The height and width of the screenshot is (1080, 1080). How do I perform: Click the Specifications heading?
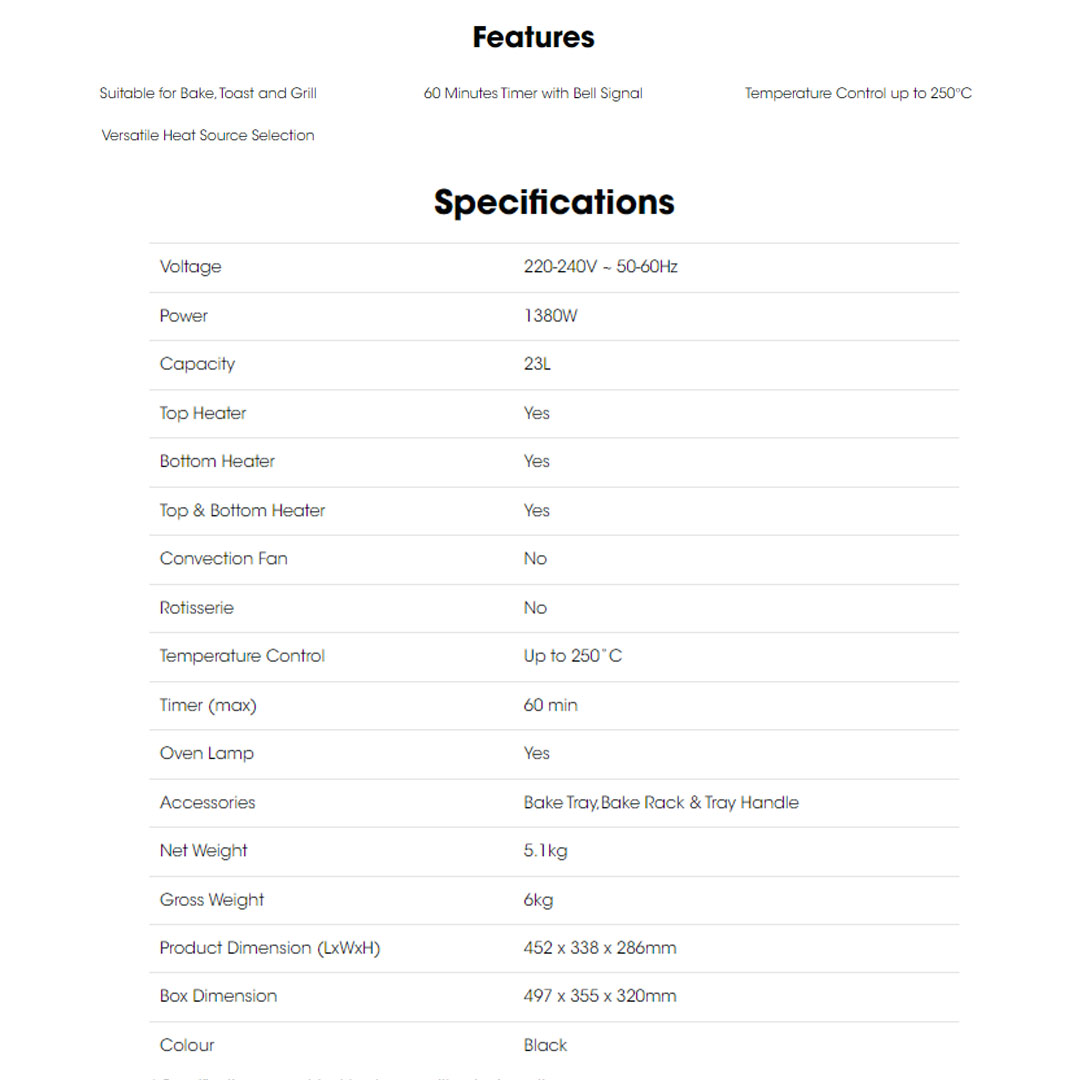[x=554, y=202]
